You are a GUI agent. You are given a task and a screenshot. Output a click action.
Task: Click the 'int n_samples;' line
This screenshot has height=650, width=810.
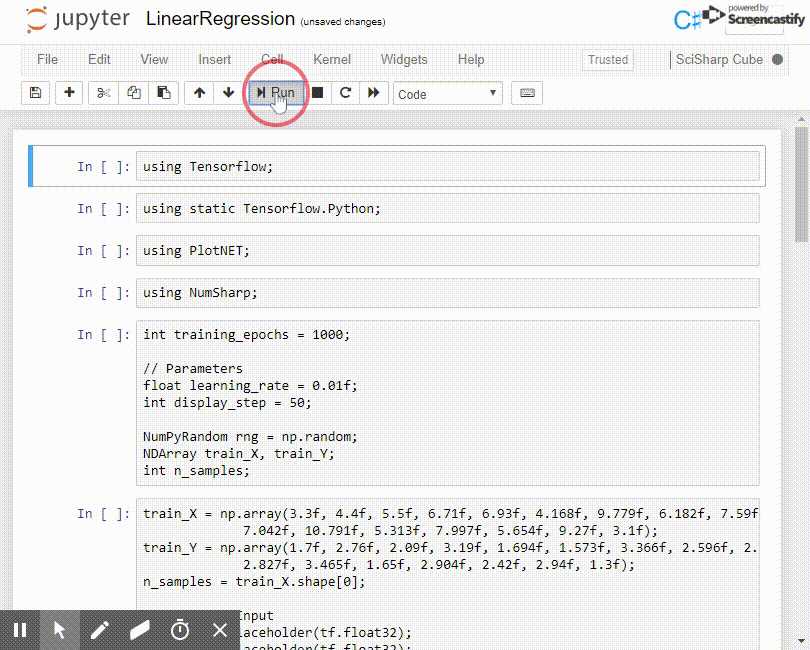tap(196, 471)
